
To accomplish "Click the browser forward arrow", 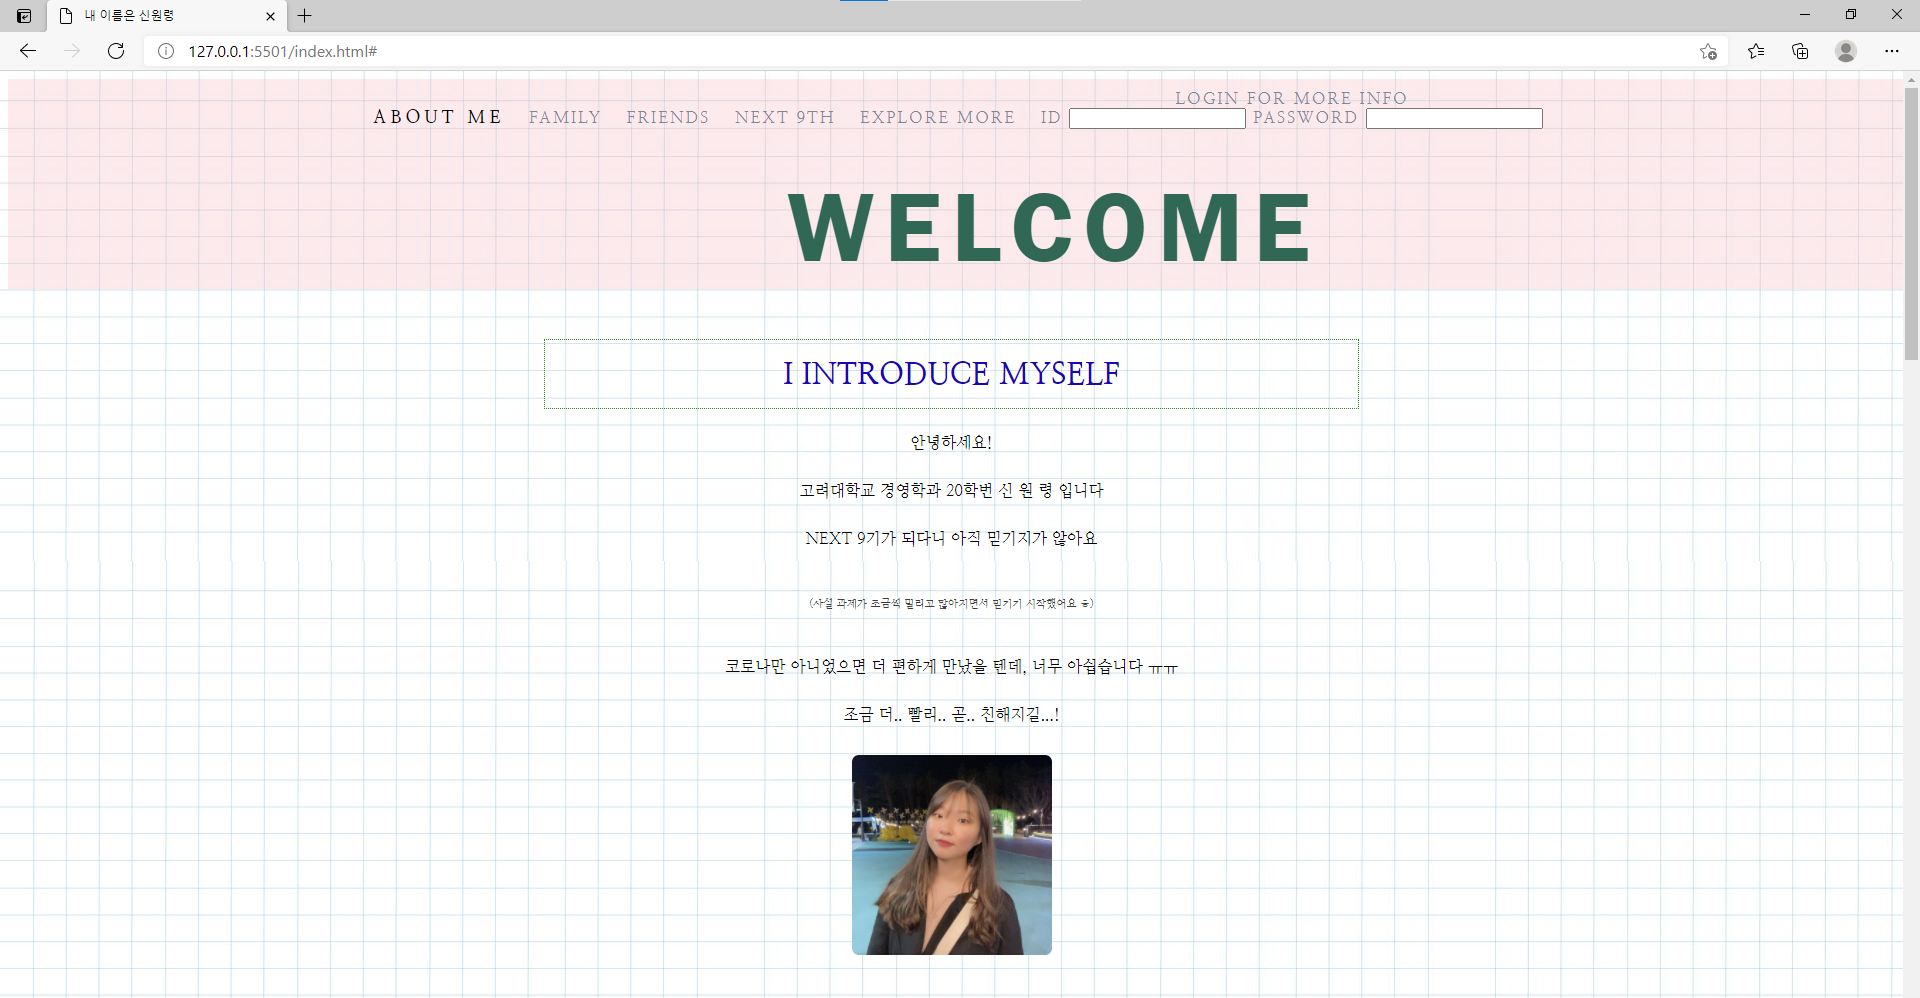I will pyautogui.click(x=71, y=51).
